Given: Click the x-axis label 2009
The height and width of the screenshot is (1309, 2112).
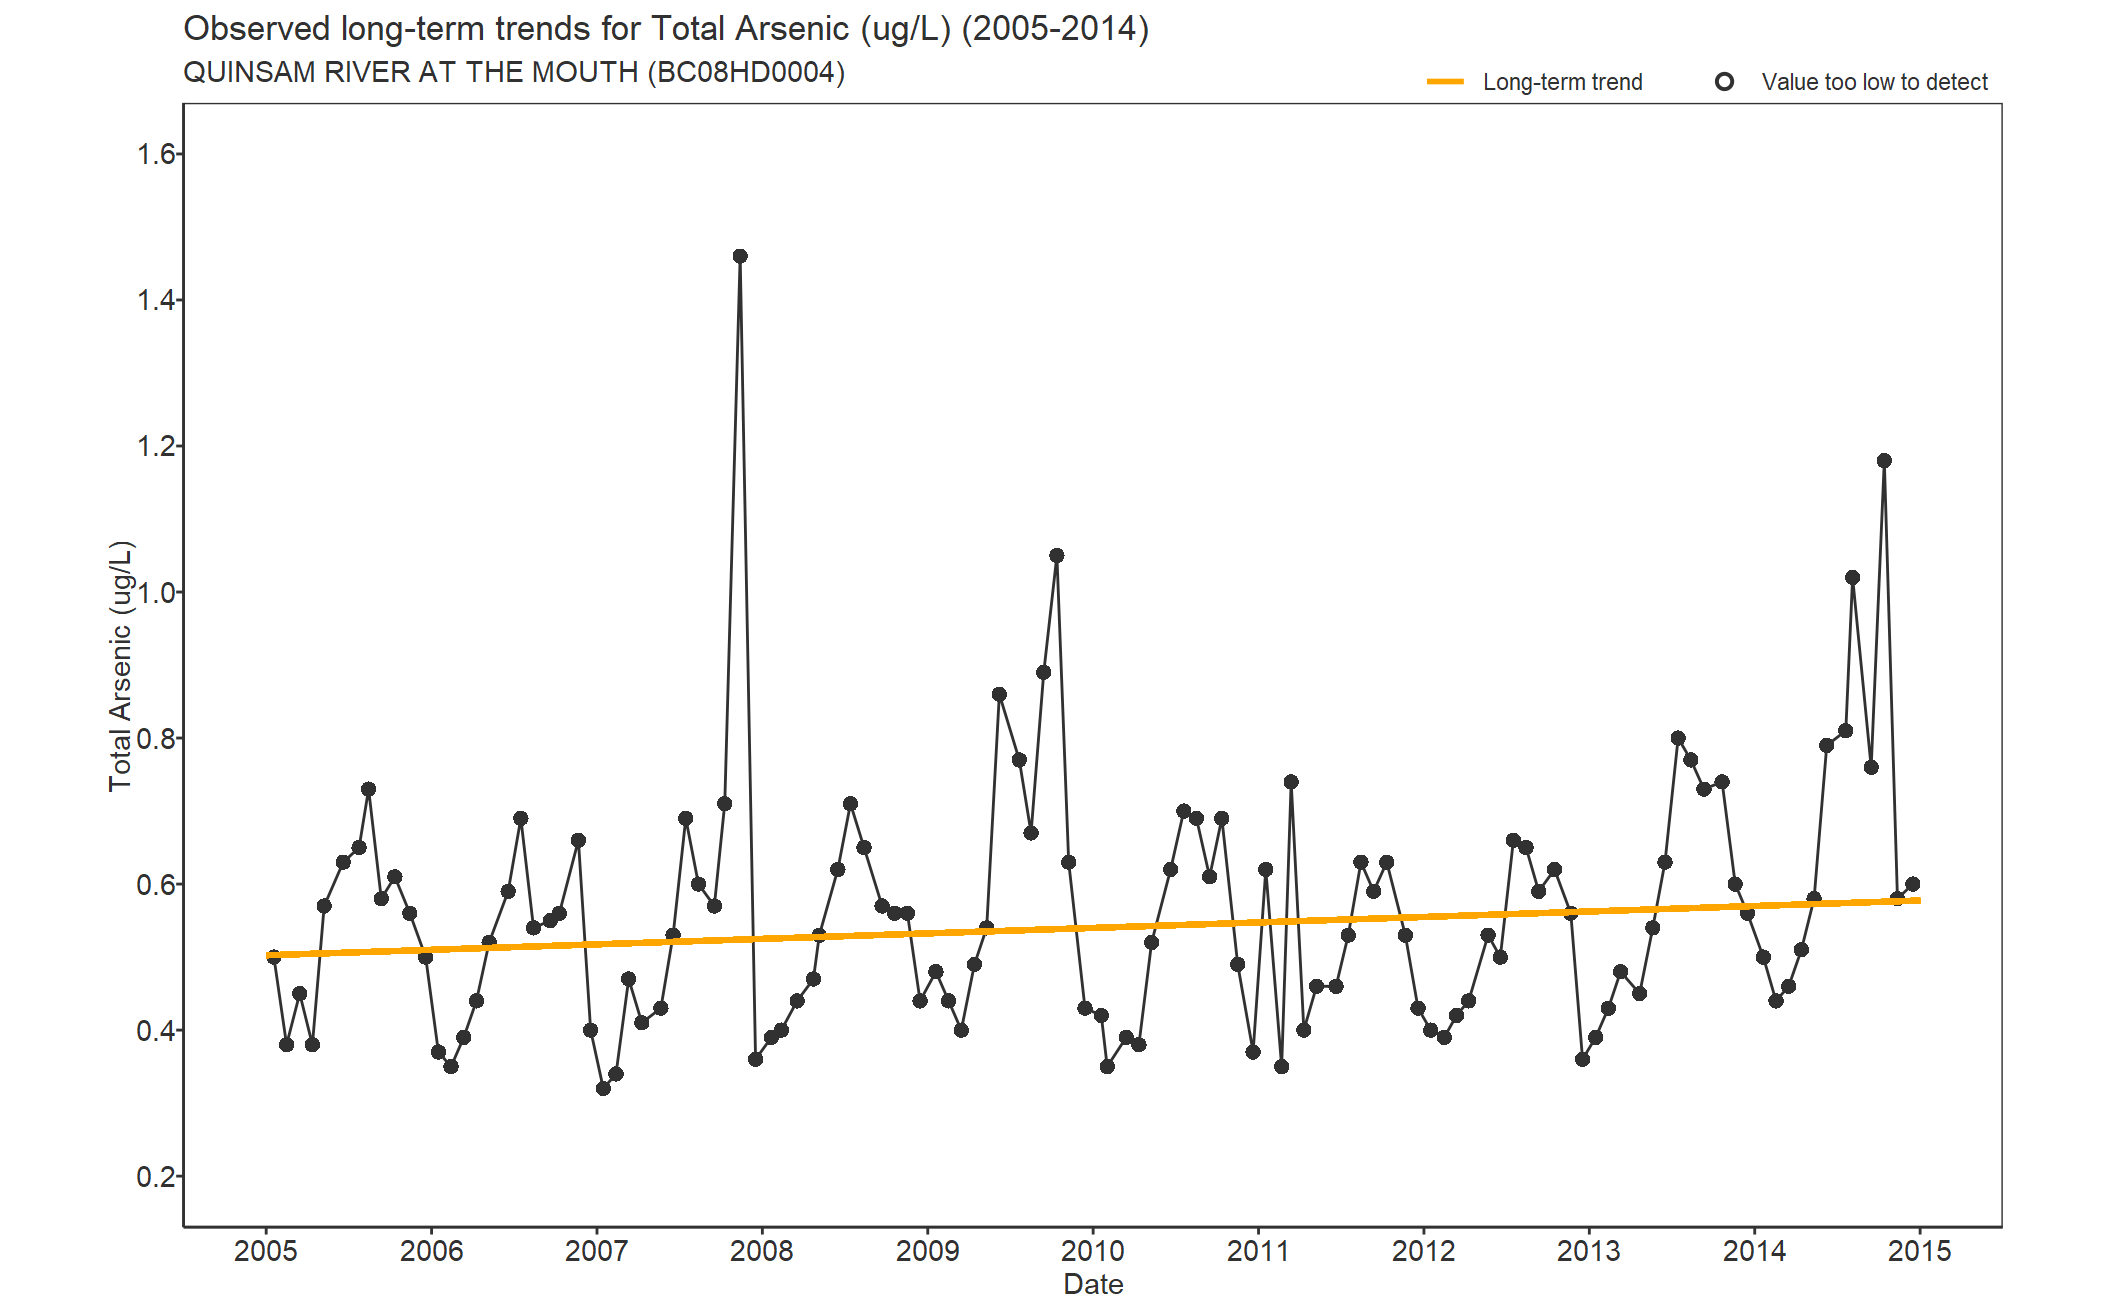Looking at the screenshot, I should (x=928, y=1251).
